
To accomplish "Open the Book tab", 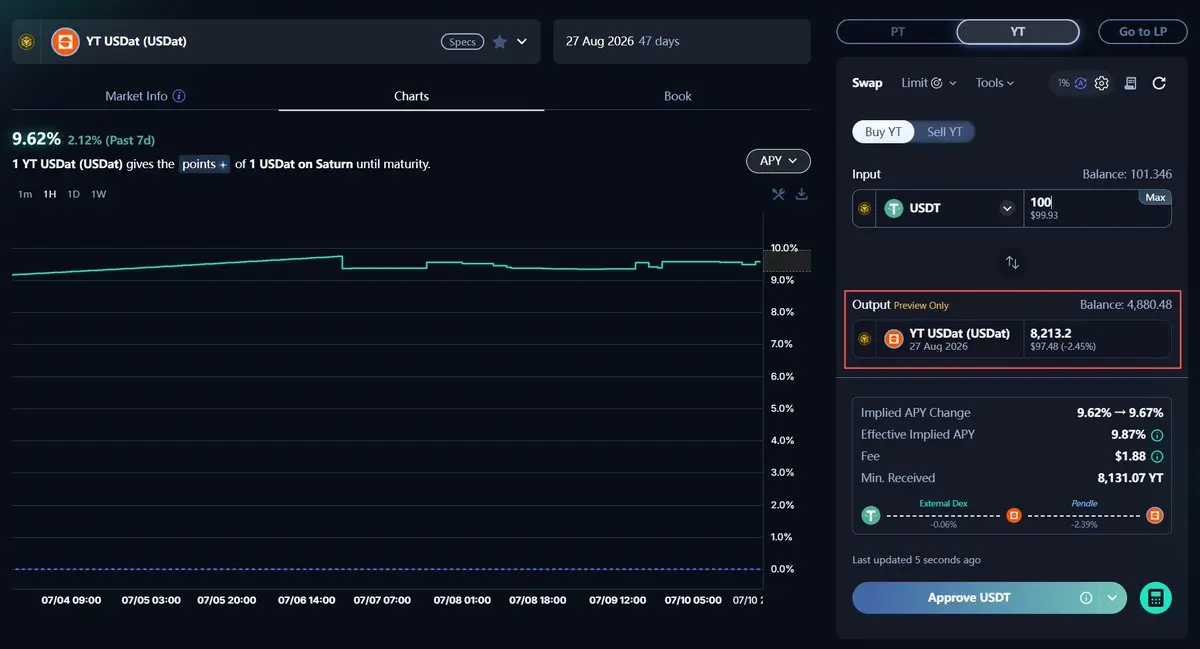I will pyautogui.click(x=678, y=96).
